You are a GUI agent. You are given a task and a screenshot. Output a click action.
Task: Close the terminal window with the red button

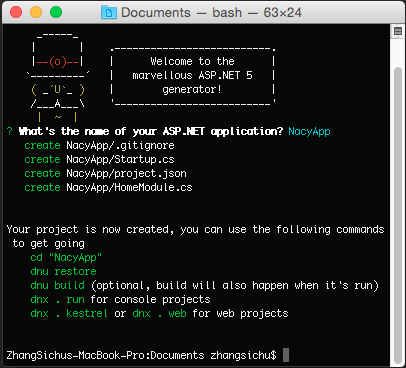coord(16,13)
